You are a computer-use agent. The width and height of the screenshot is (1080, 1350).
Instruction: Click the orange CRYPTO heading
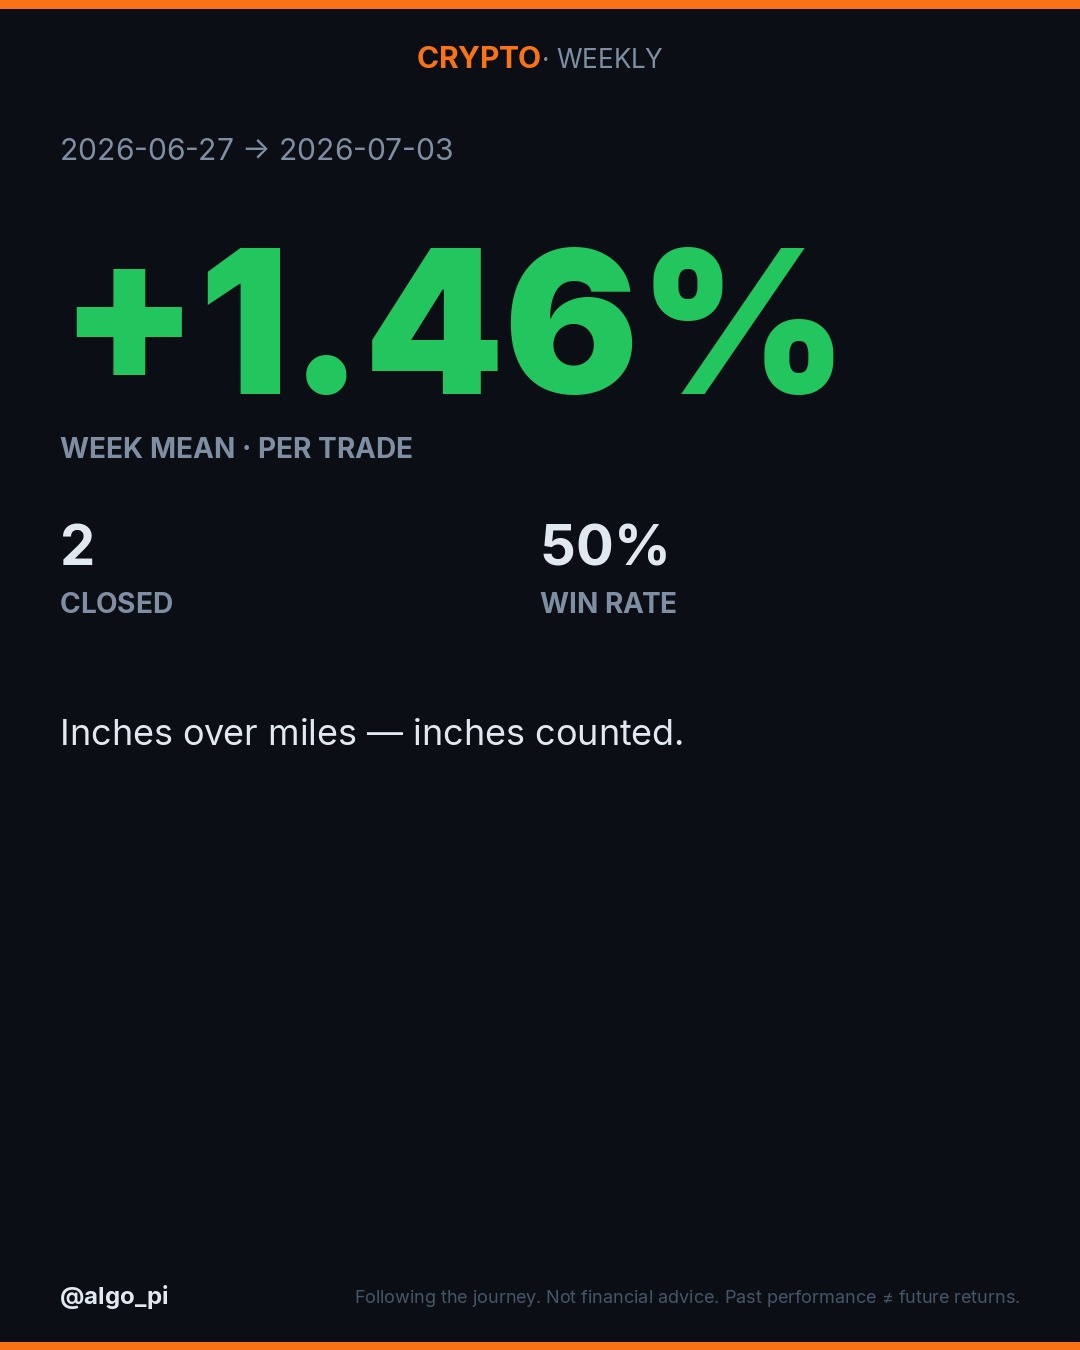tap(479, 58)
